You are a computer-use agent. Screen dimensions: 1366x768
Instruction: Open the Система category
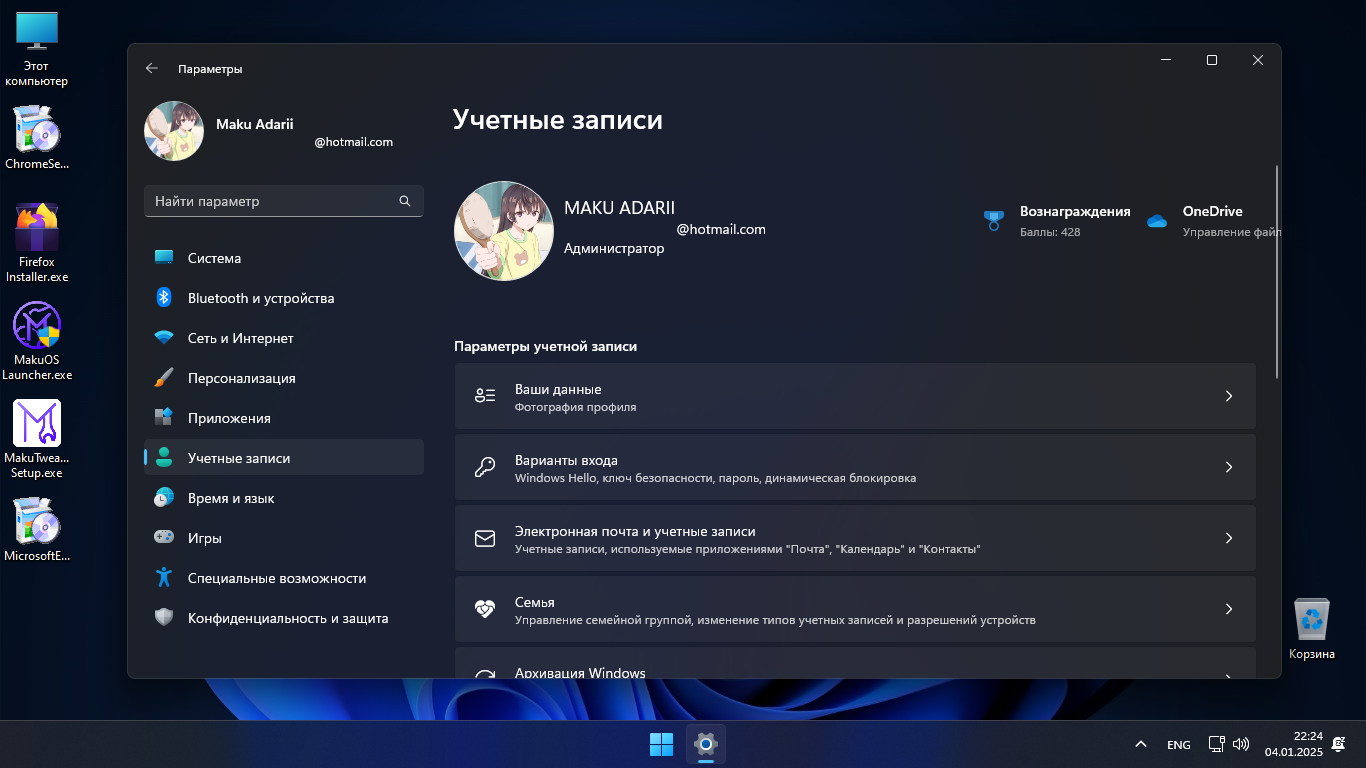point(284,258)
